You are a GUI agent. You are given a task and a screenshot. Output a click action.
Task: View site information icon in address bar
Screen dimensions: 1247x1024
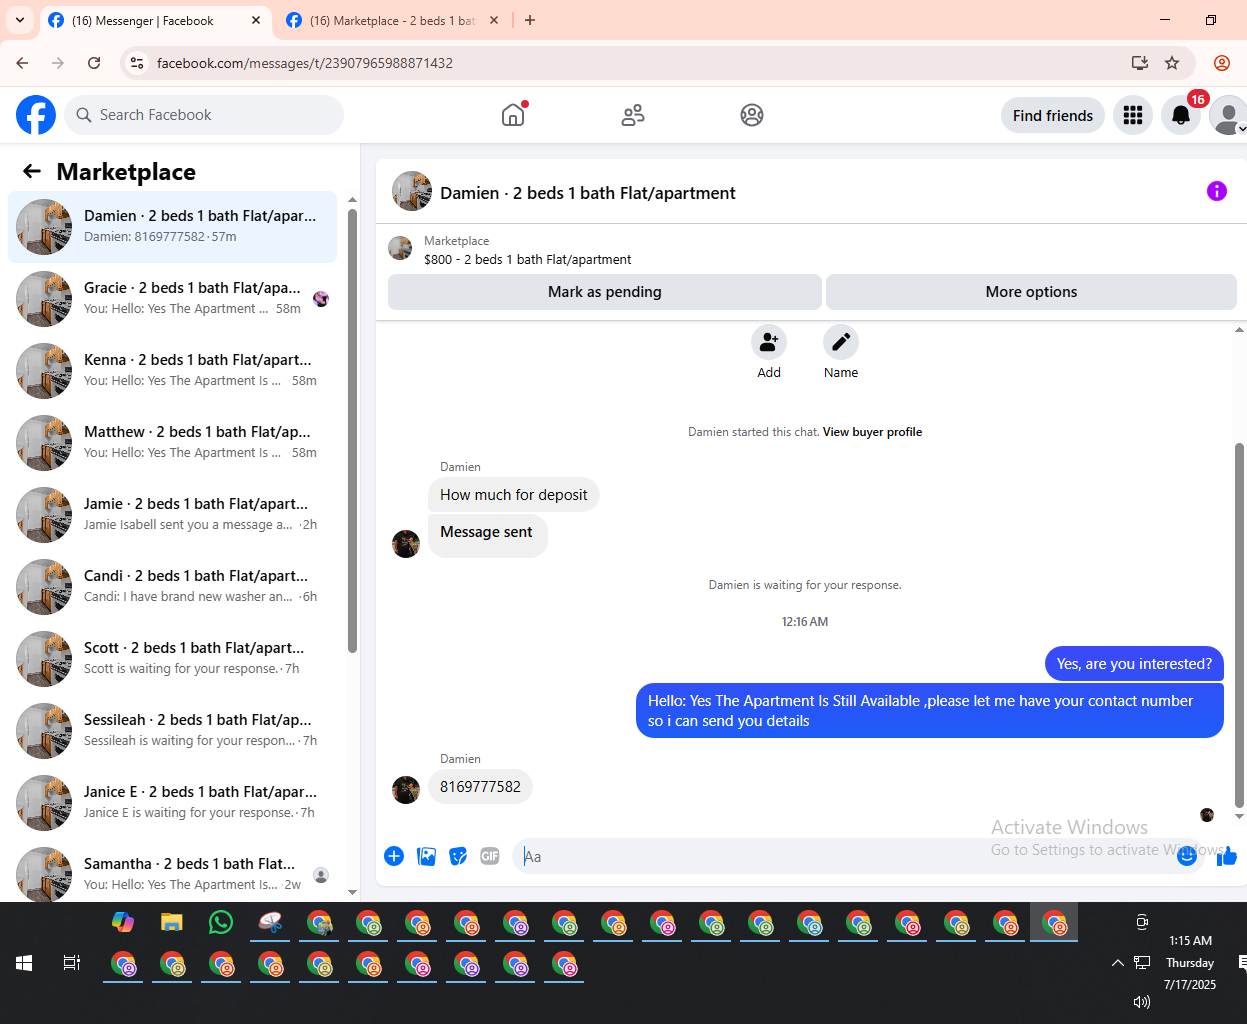tap(137, 63)
